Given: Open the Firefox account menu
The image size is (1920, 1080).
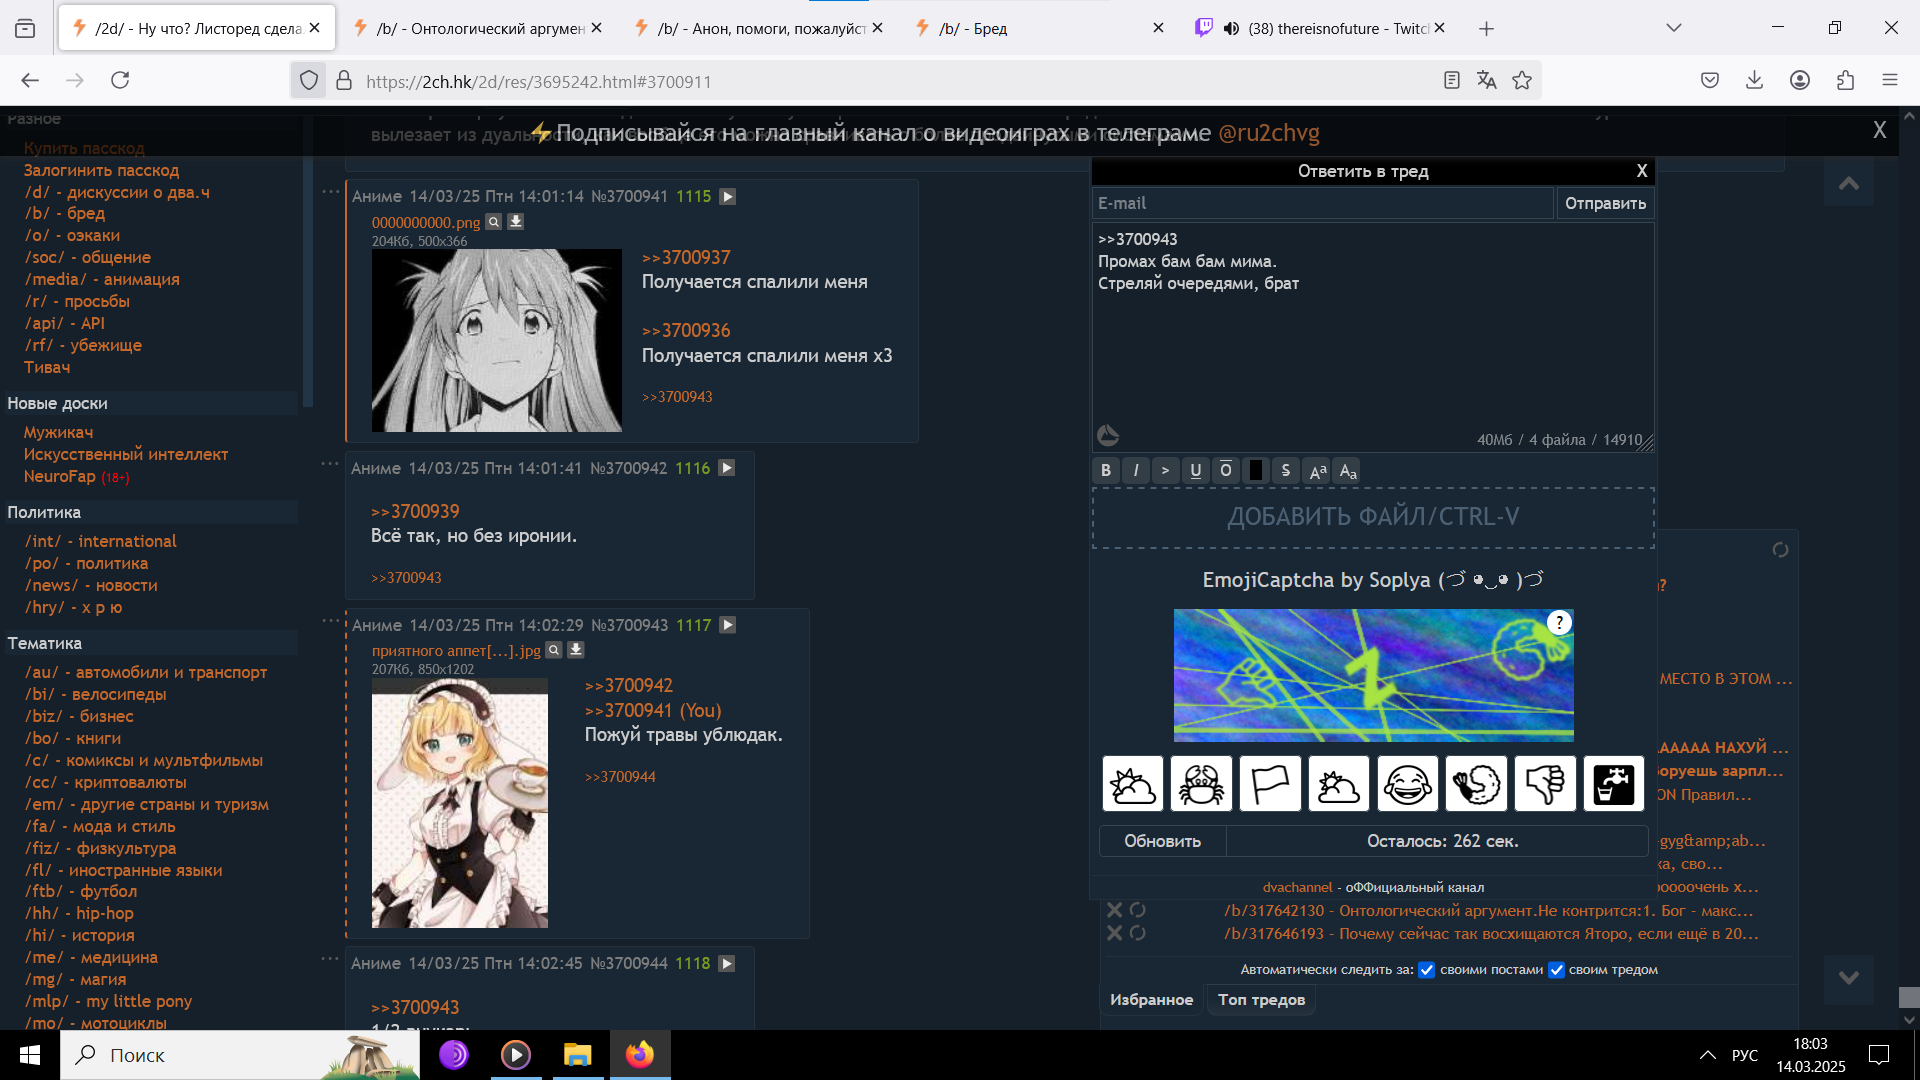Looking at the screenshot, I should (1800, 81).
